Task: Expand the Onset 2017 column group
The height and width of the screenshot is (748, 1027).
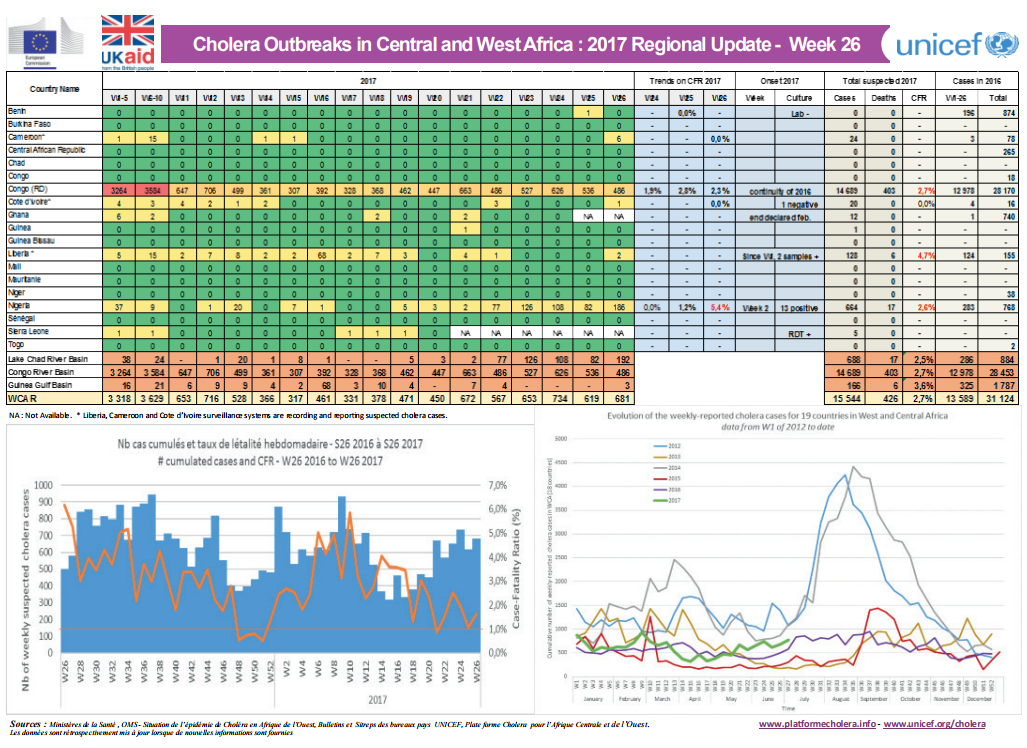Action: pyautogui.click(x=781, y=80)
